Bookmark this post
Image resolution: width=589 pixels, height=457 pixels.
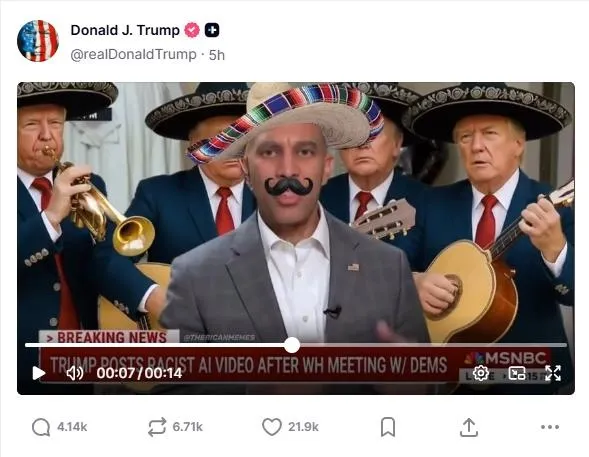pos(388,427)
